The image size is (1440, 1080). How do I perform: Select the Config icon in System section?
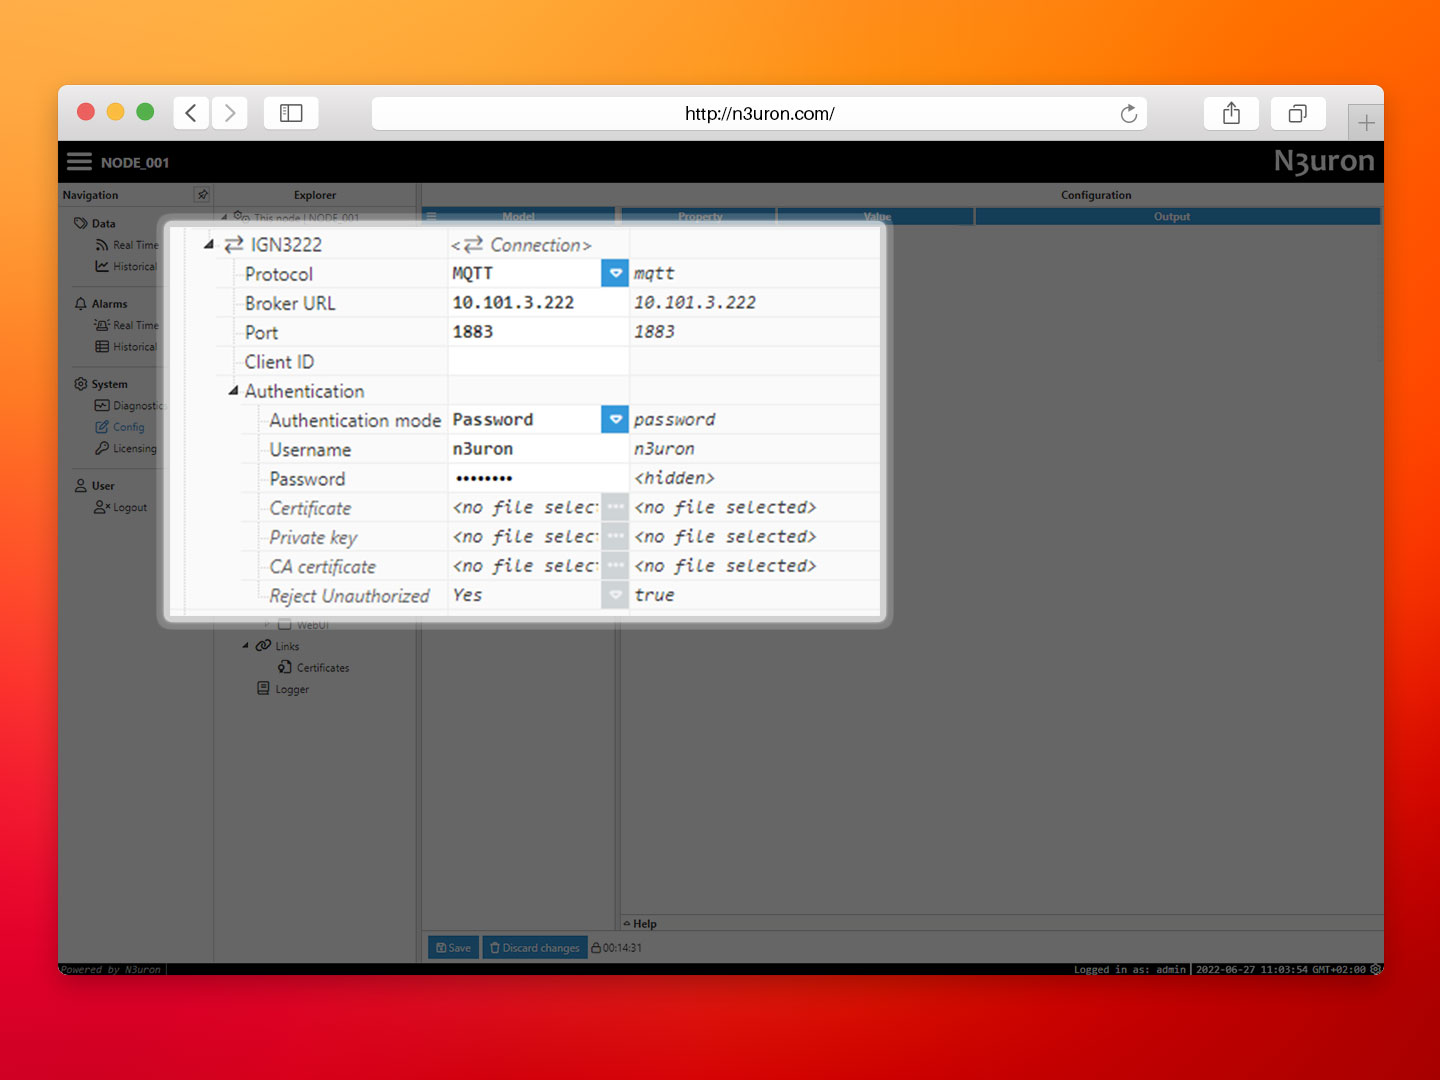point(102,426)
